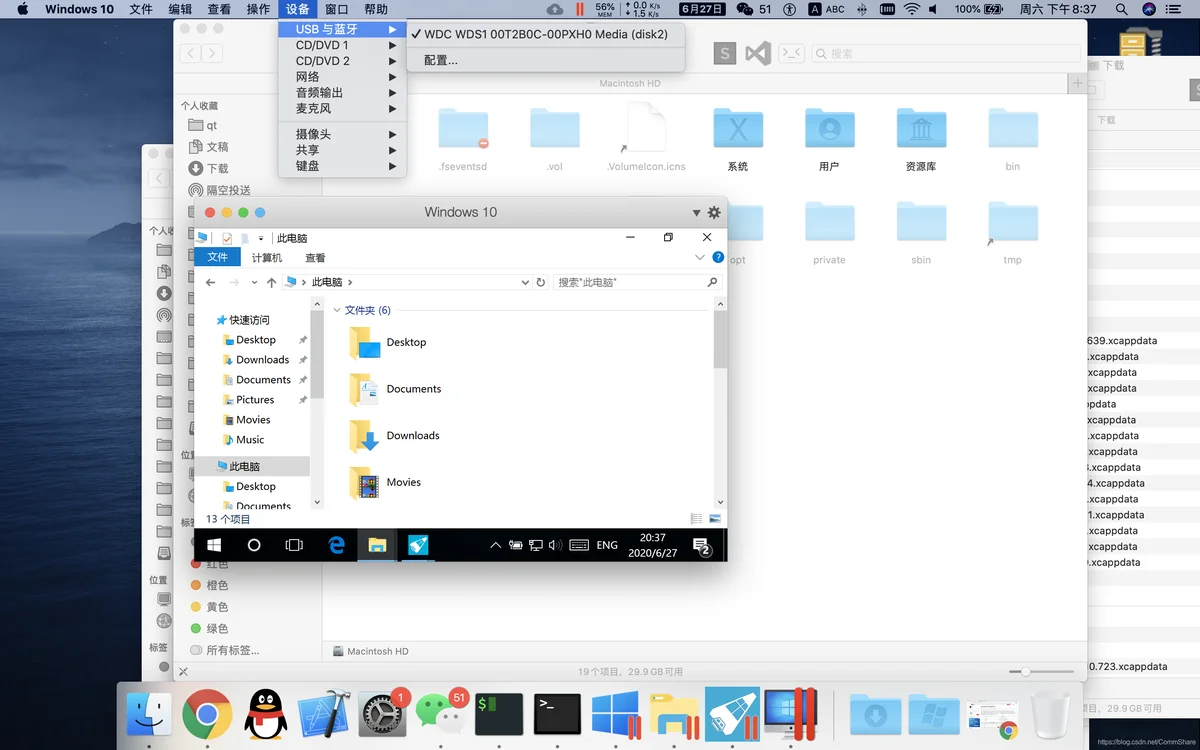This screenshot has width=1200, height=750.
Task: Click the network icon in Windows tray
Action: [536, 545]
